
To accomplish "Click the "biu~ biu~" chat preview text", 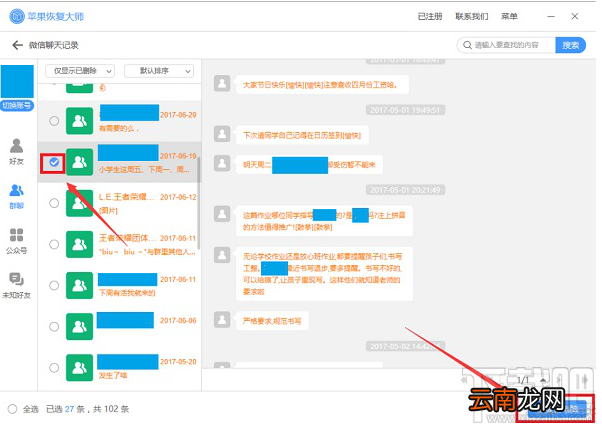I will click(147, 252).
